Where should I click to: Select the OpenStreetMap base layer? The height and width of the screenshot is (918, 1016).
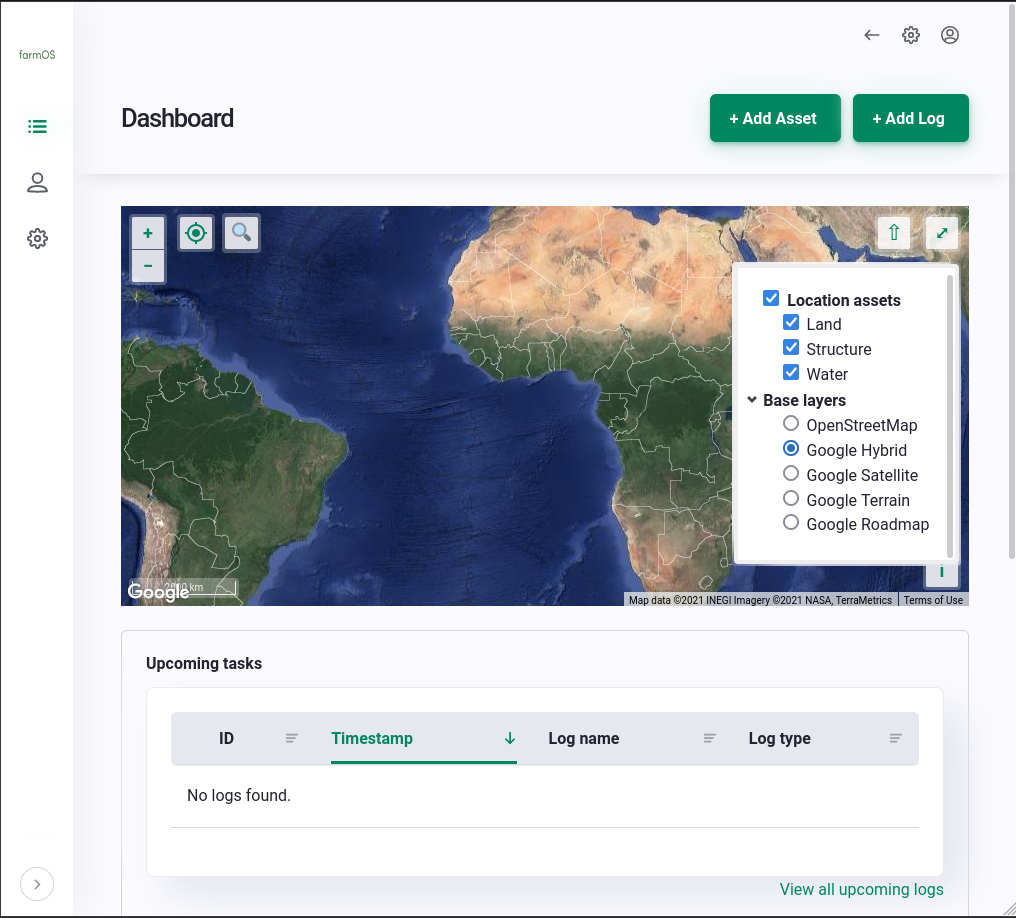[x=791, y=423]
